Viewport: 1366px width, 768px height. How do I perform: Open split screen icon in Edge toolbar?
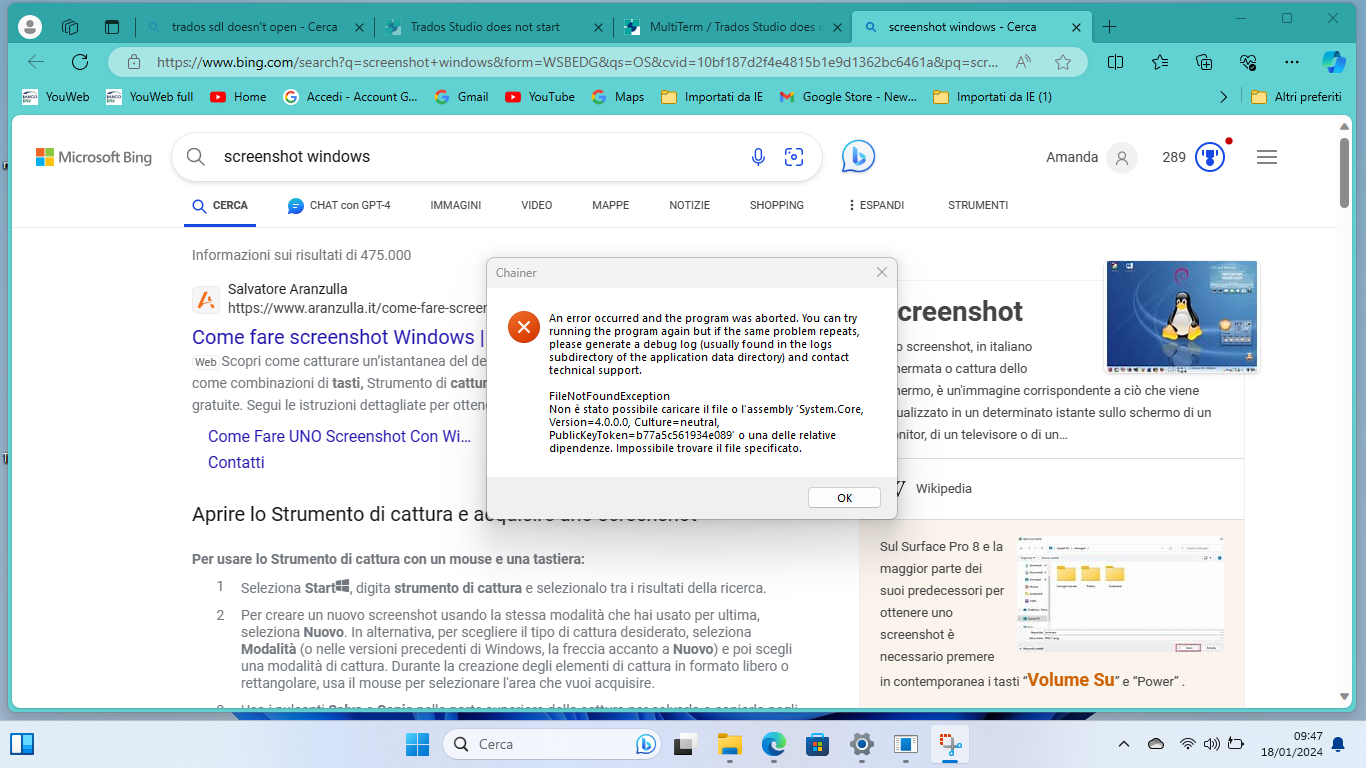(1116, 62)
